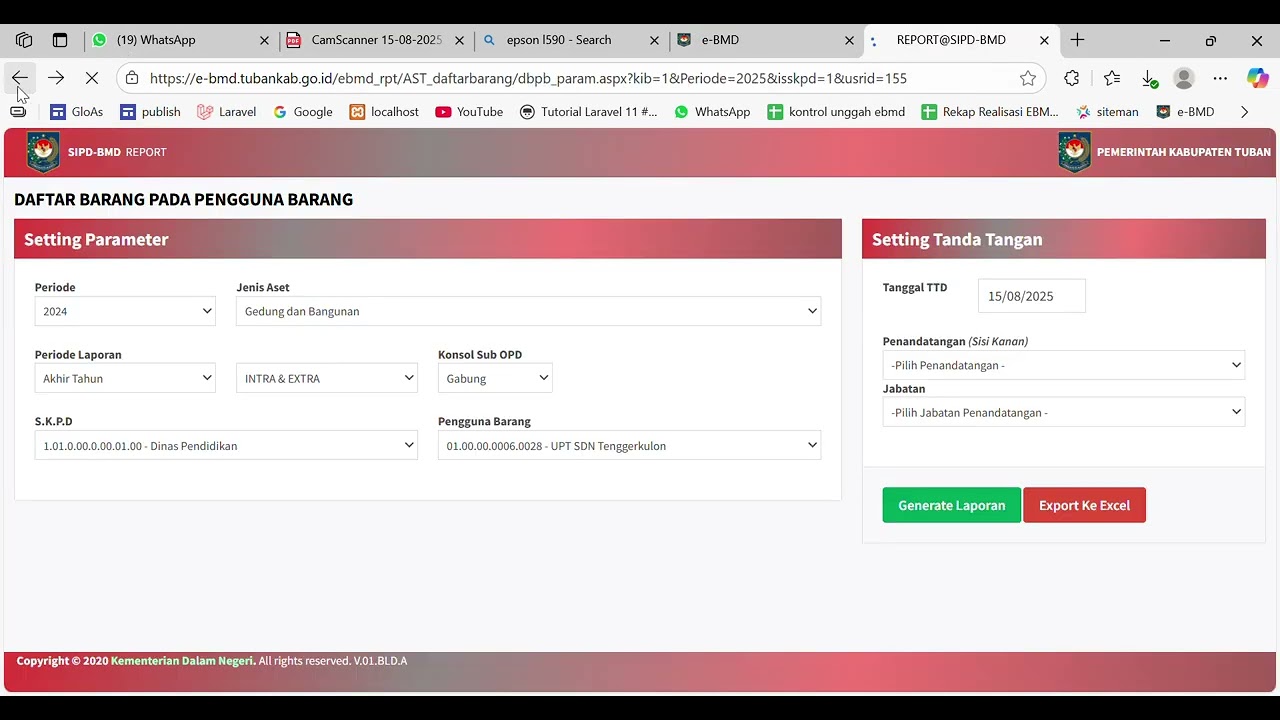
Task: Click the SIPD-BMD logo in header
Action: click(43, 152)
